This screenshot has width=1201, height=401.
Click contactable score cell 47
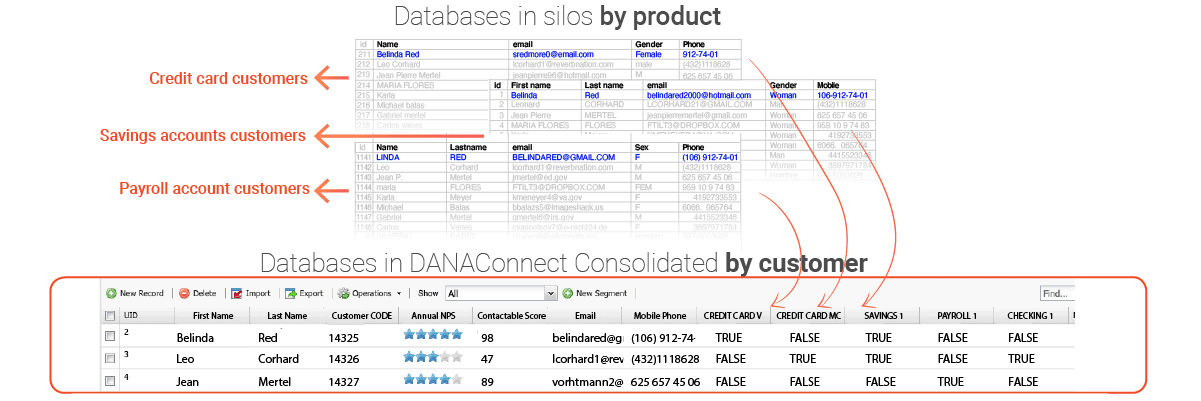(x=488, y=360)
